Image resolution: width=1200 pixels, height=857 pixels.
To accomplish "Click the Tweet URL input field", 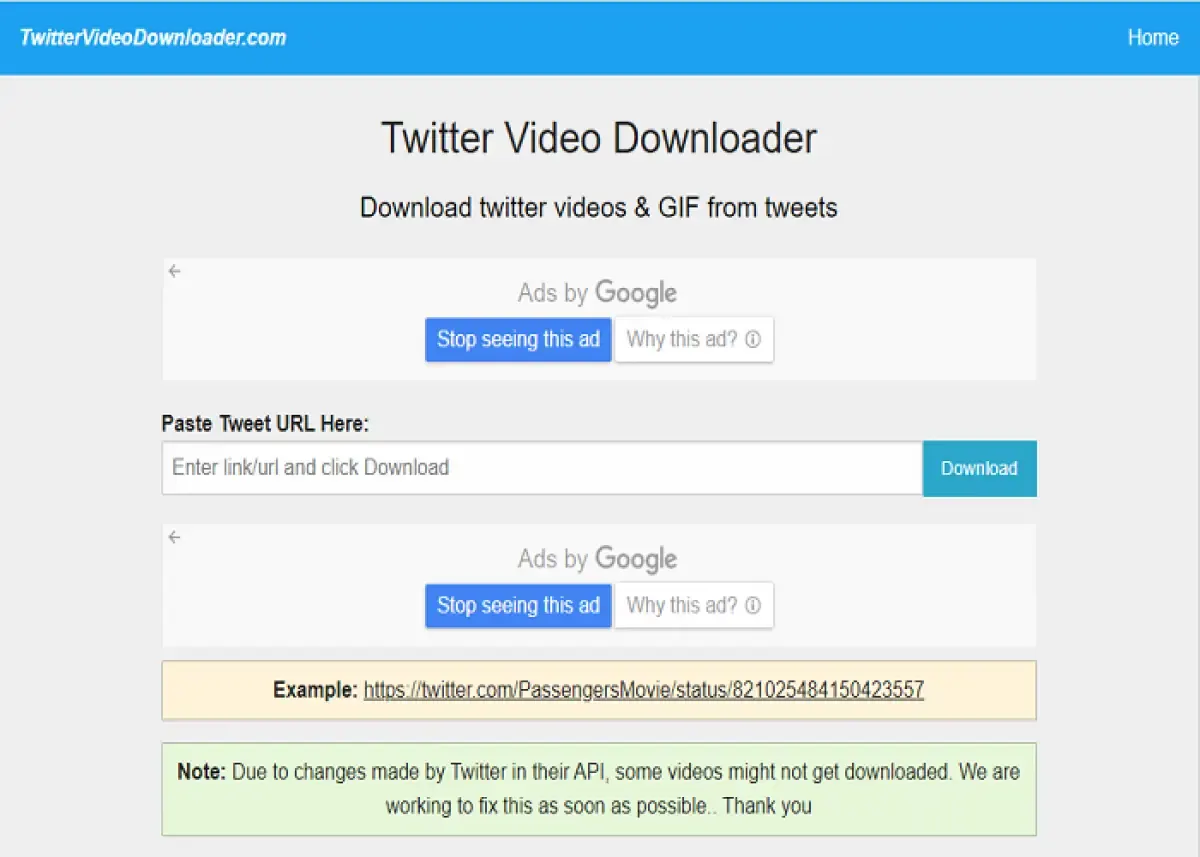I will [x=542, y=468].
